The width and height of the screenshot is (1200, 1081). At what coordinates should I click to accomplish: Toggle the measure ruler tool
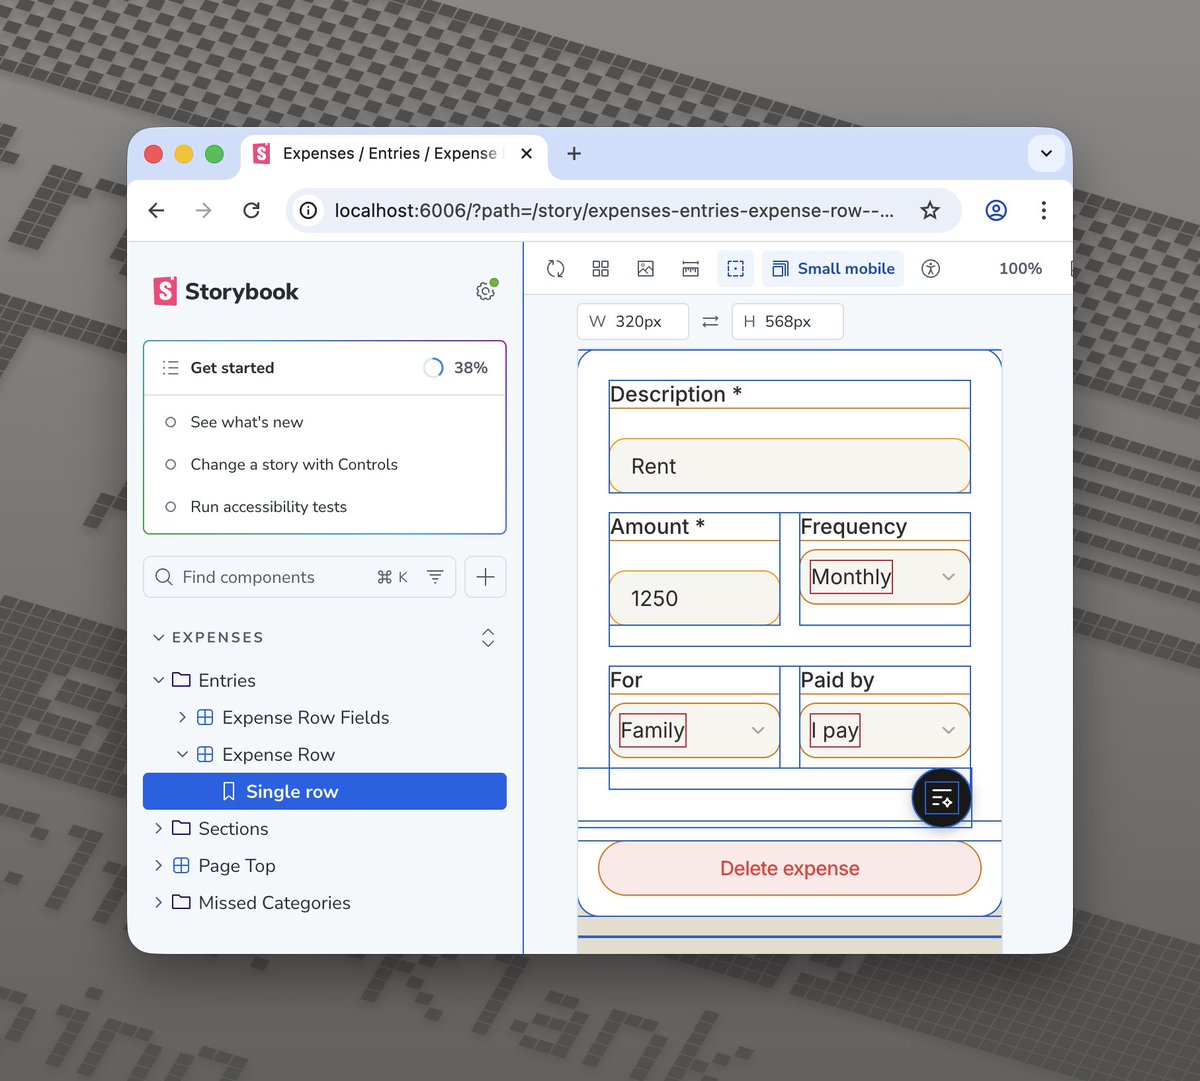click(690, 268)
